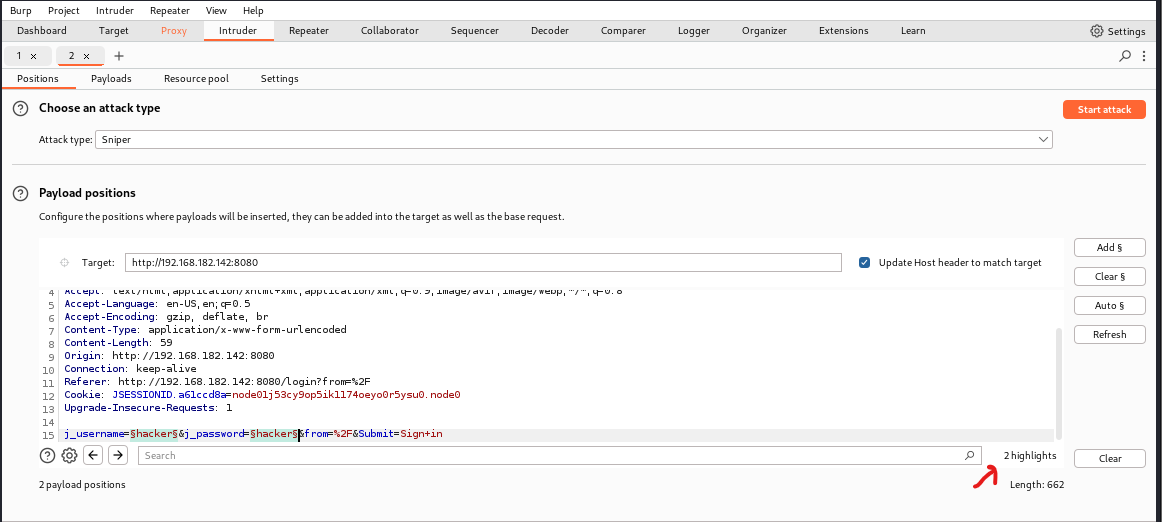Open the vertical dots menu at top right
1162x522 pixels.
[x=1144, y=56]
